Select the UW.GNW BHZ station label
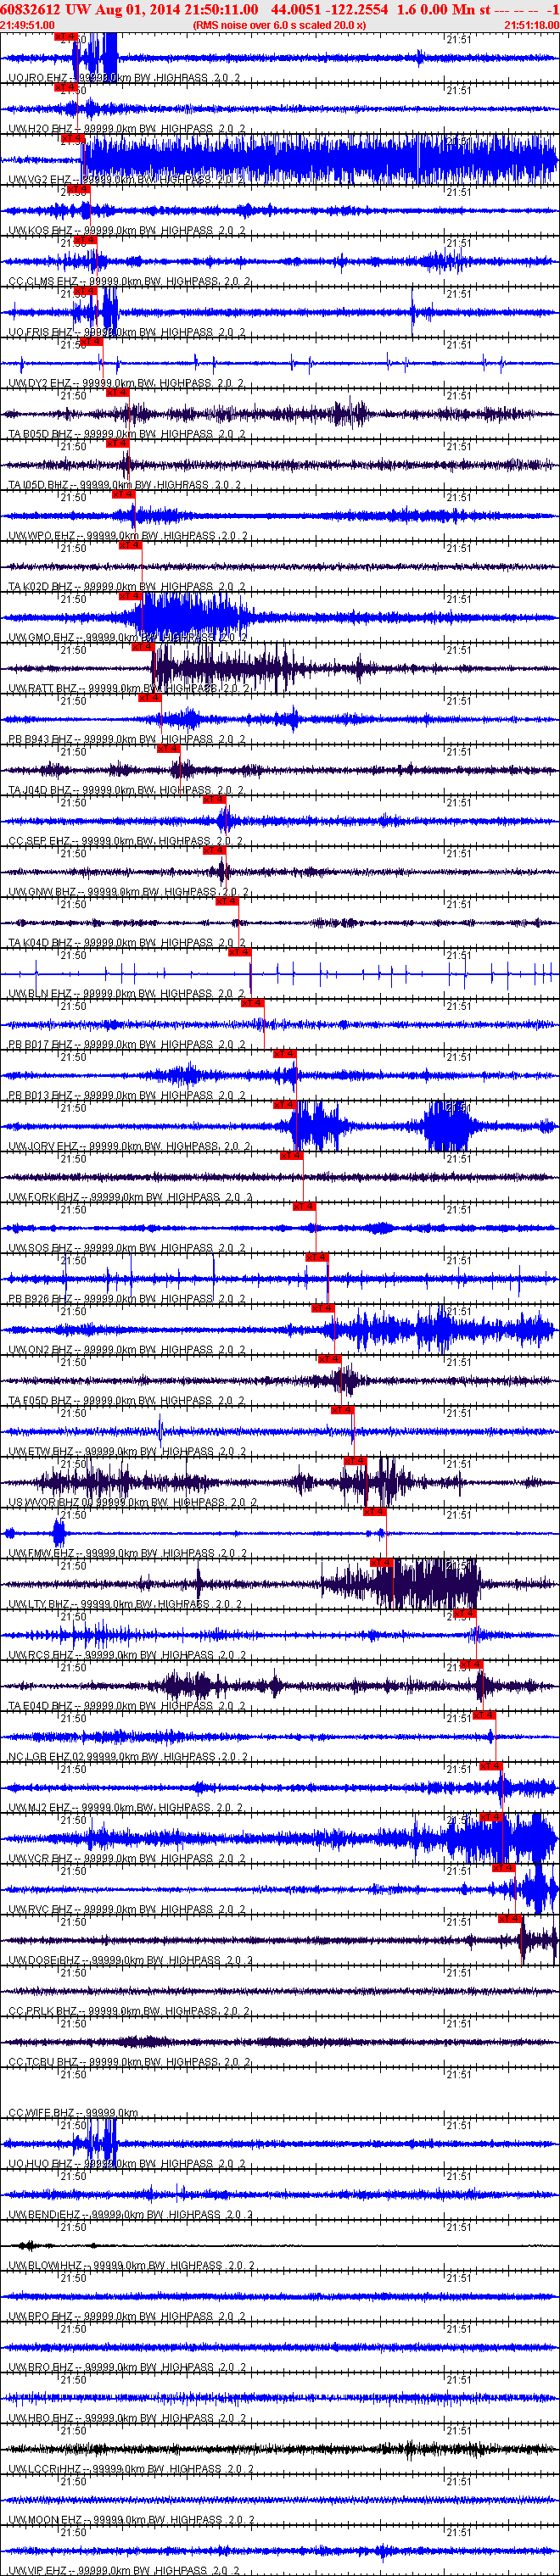560x2576 pixels. (x=126, y=893)
